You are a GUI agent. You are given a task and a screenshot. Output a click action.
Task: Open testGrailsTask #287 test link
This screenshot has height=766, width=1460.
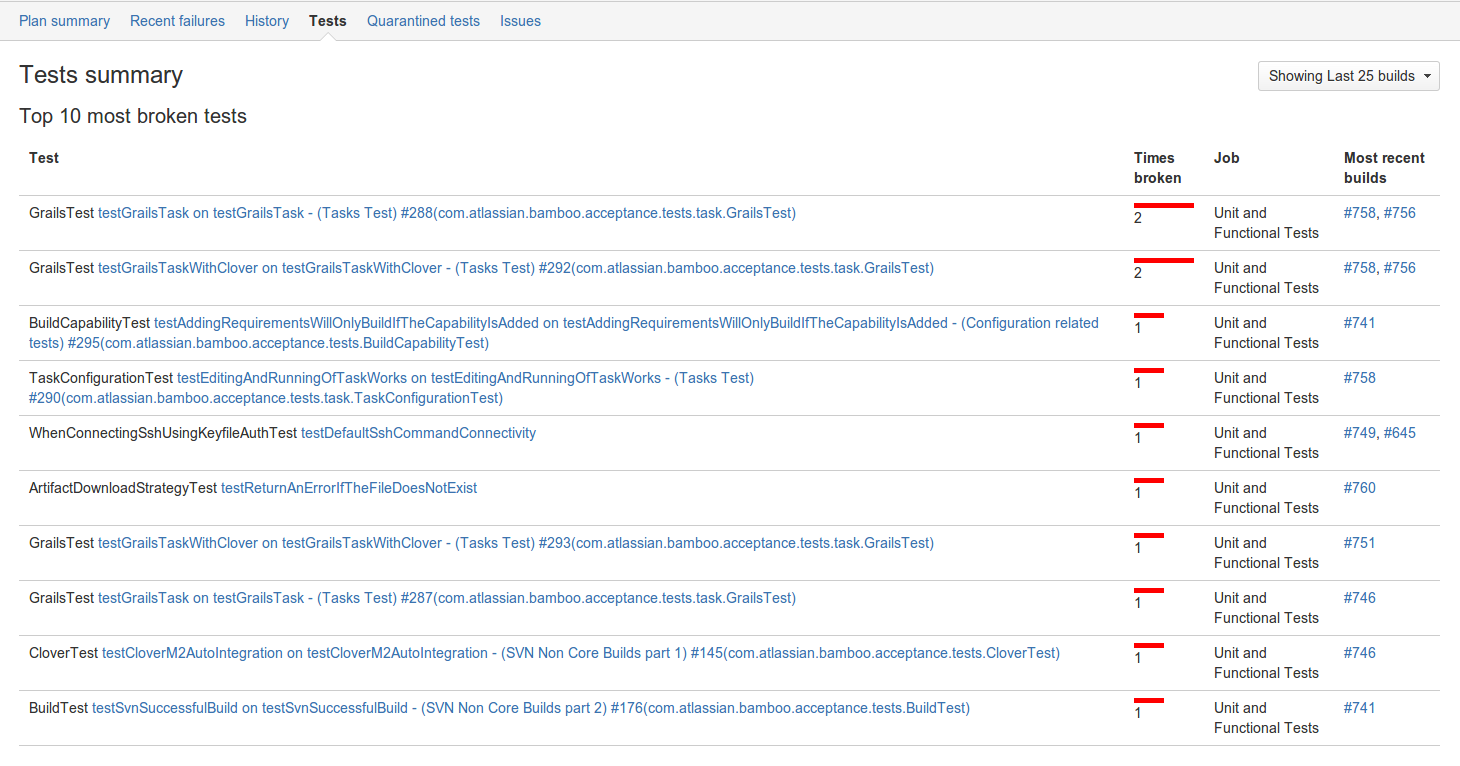(x=447, y=598)
